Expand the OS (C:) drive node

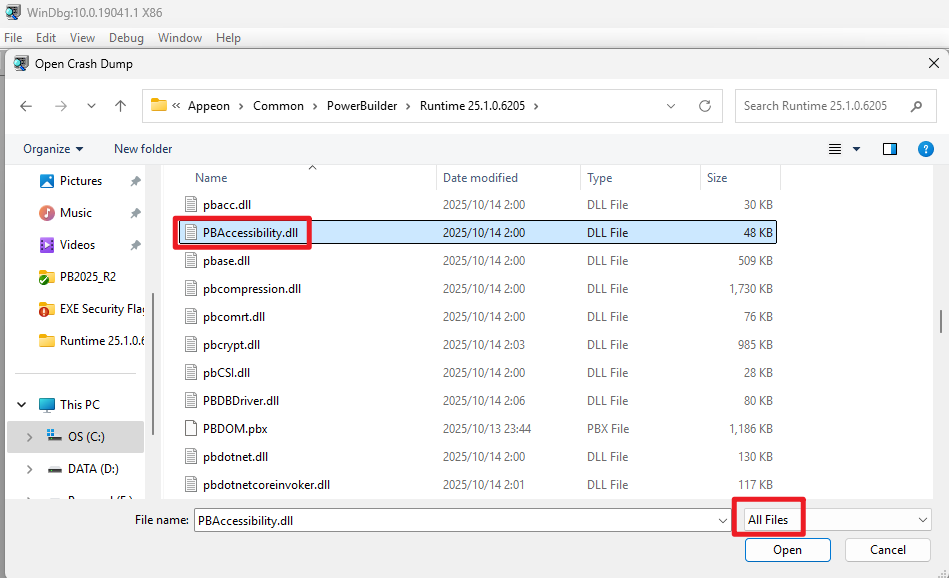29,437
